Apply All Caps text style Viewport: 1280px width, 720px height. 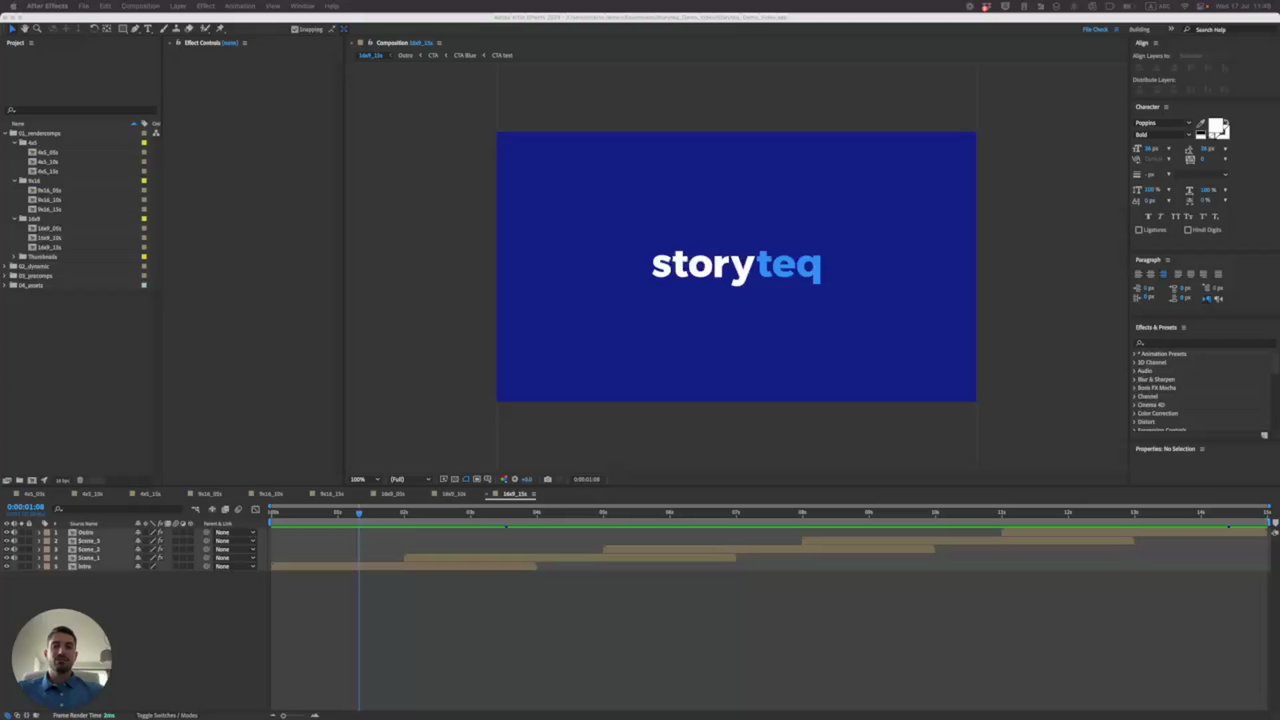click(x=1176, y=217)
